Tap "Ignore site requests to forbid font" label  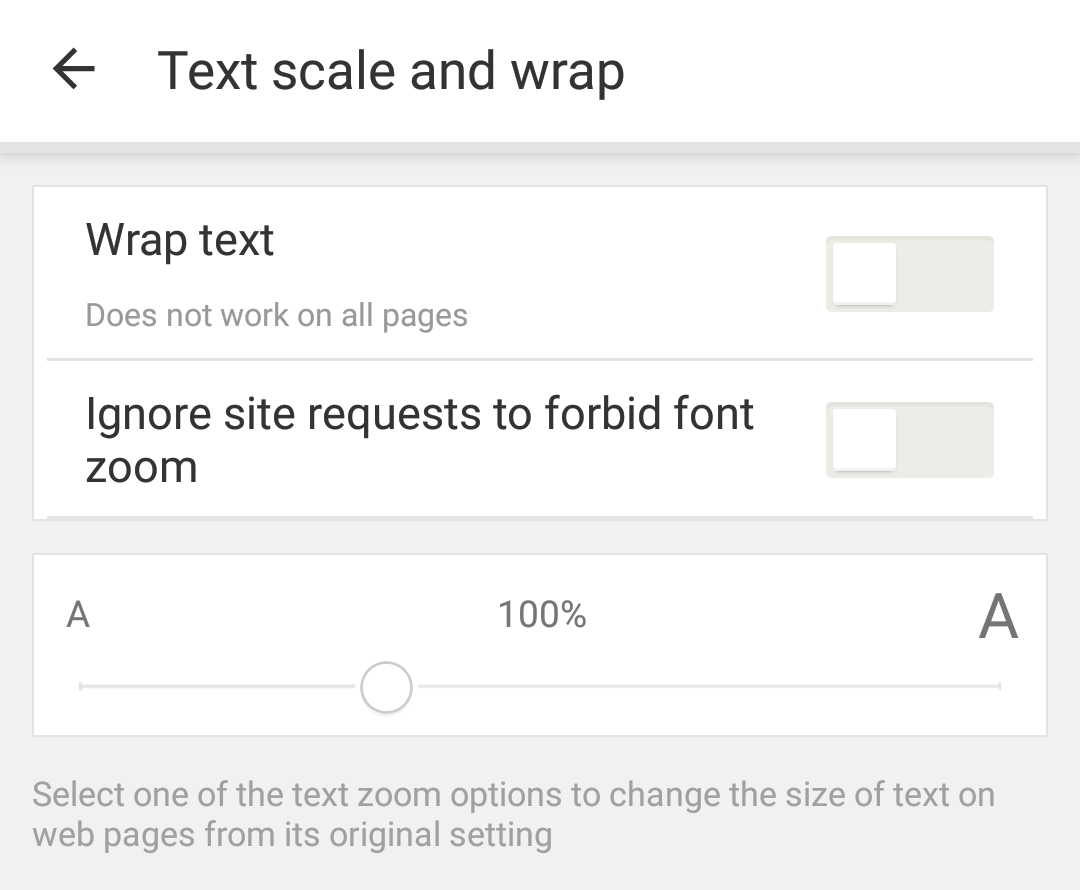coord(420,414)
